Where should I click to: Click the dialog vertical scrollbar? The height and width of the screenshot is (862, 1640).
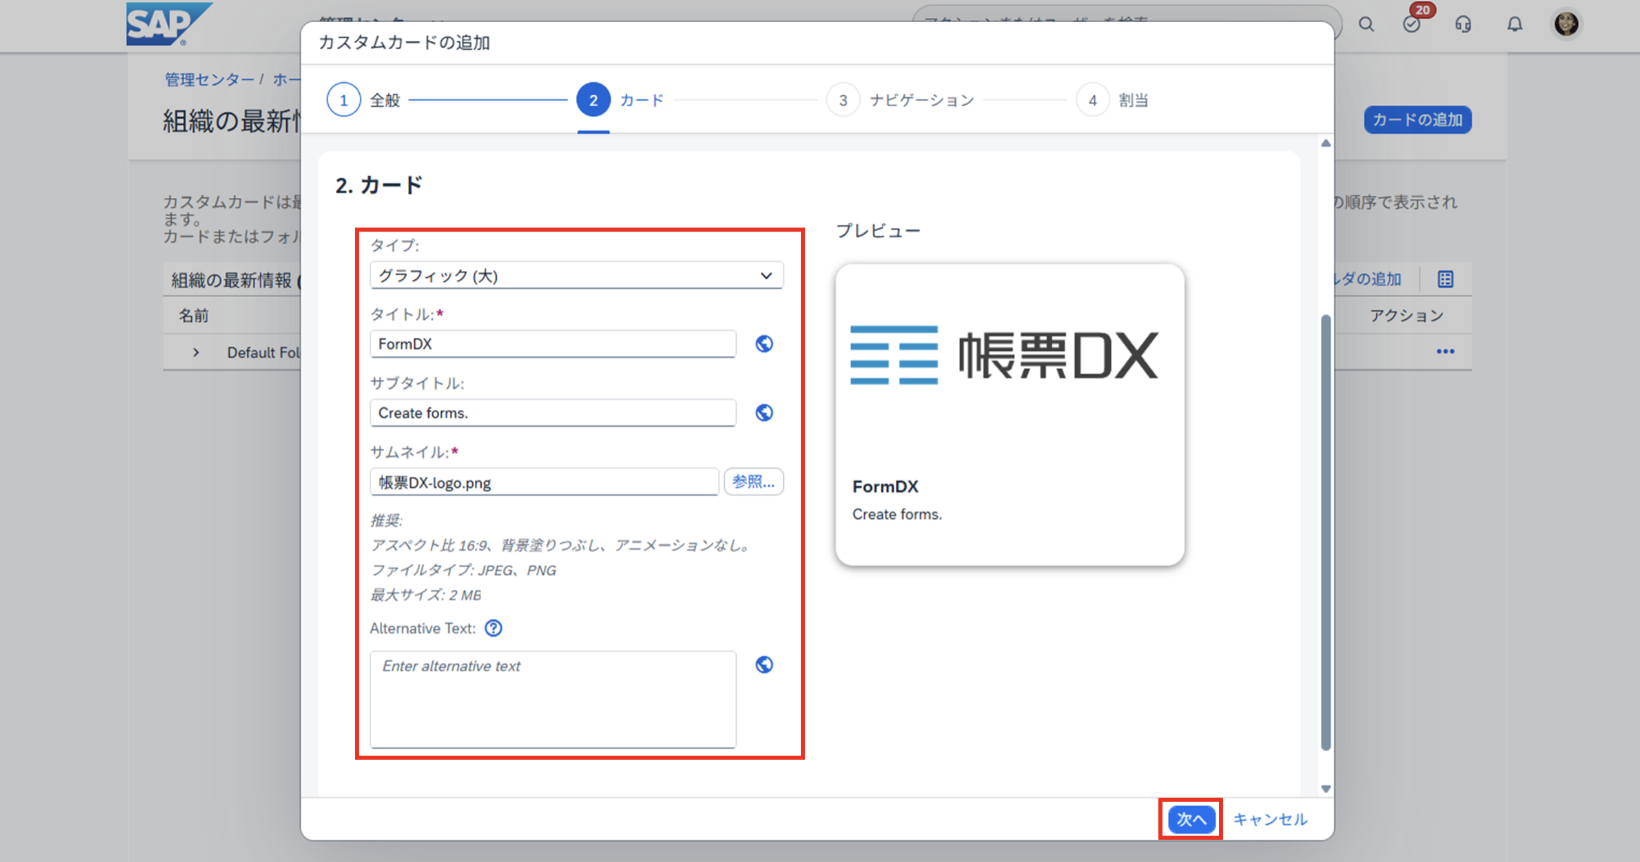click(x=1326, y=530)
